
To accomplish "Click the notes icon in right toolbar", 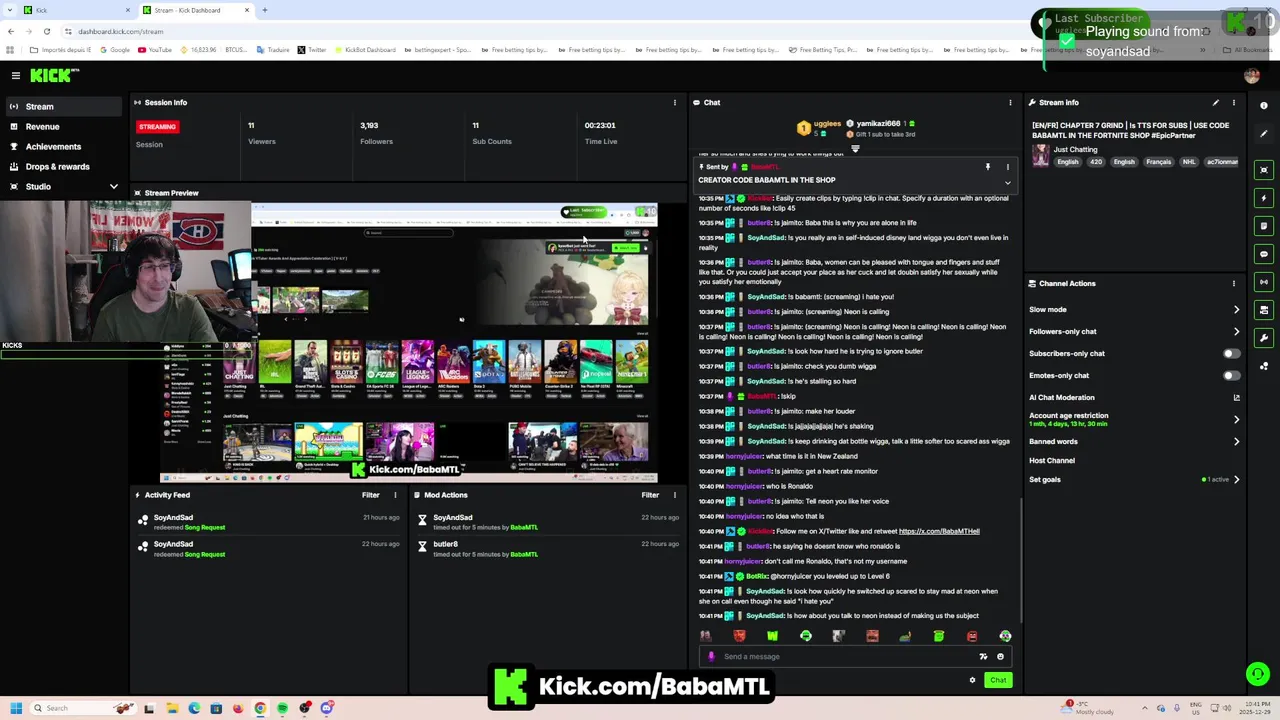I will click(x=1264, y=226).
